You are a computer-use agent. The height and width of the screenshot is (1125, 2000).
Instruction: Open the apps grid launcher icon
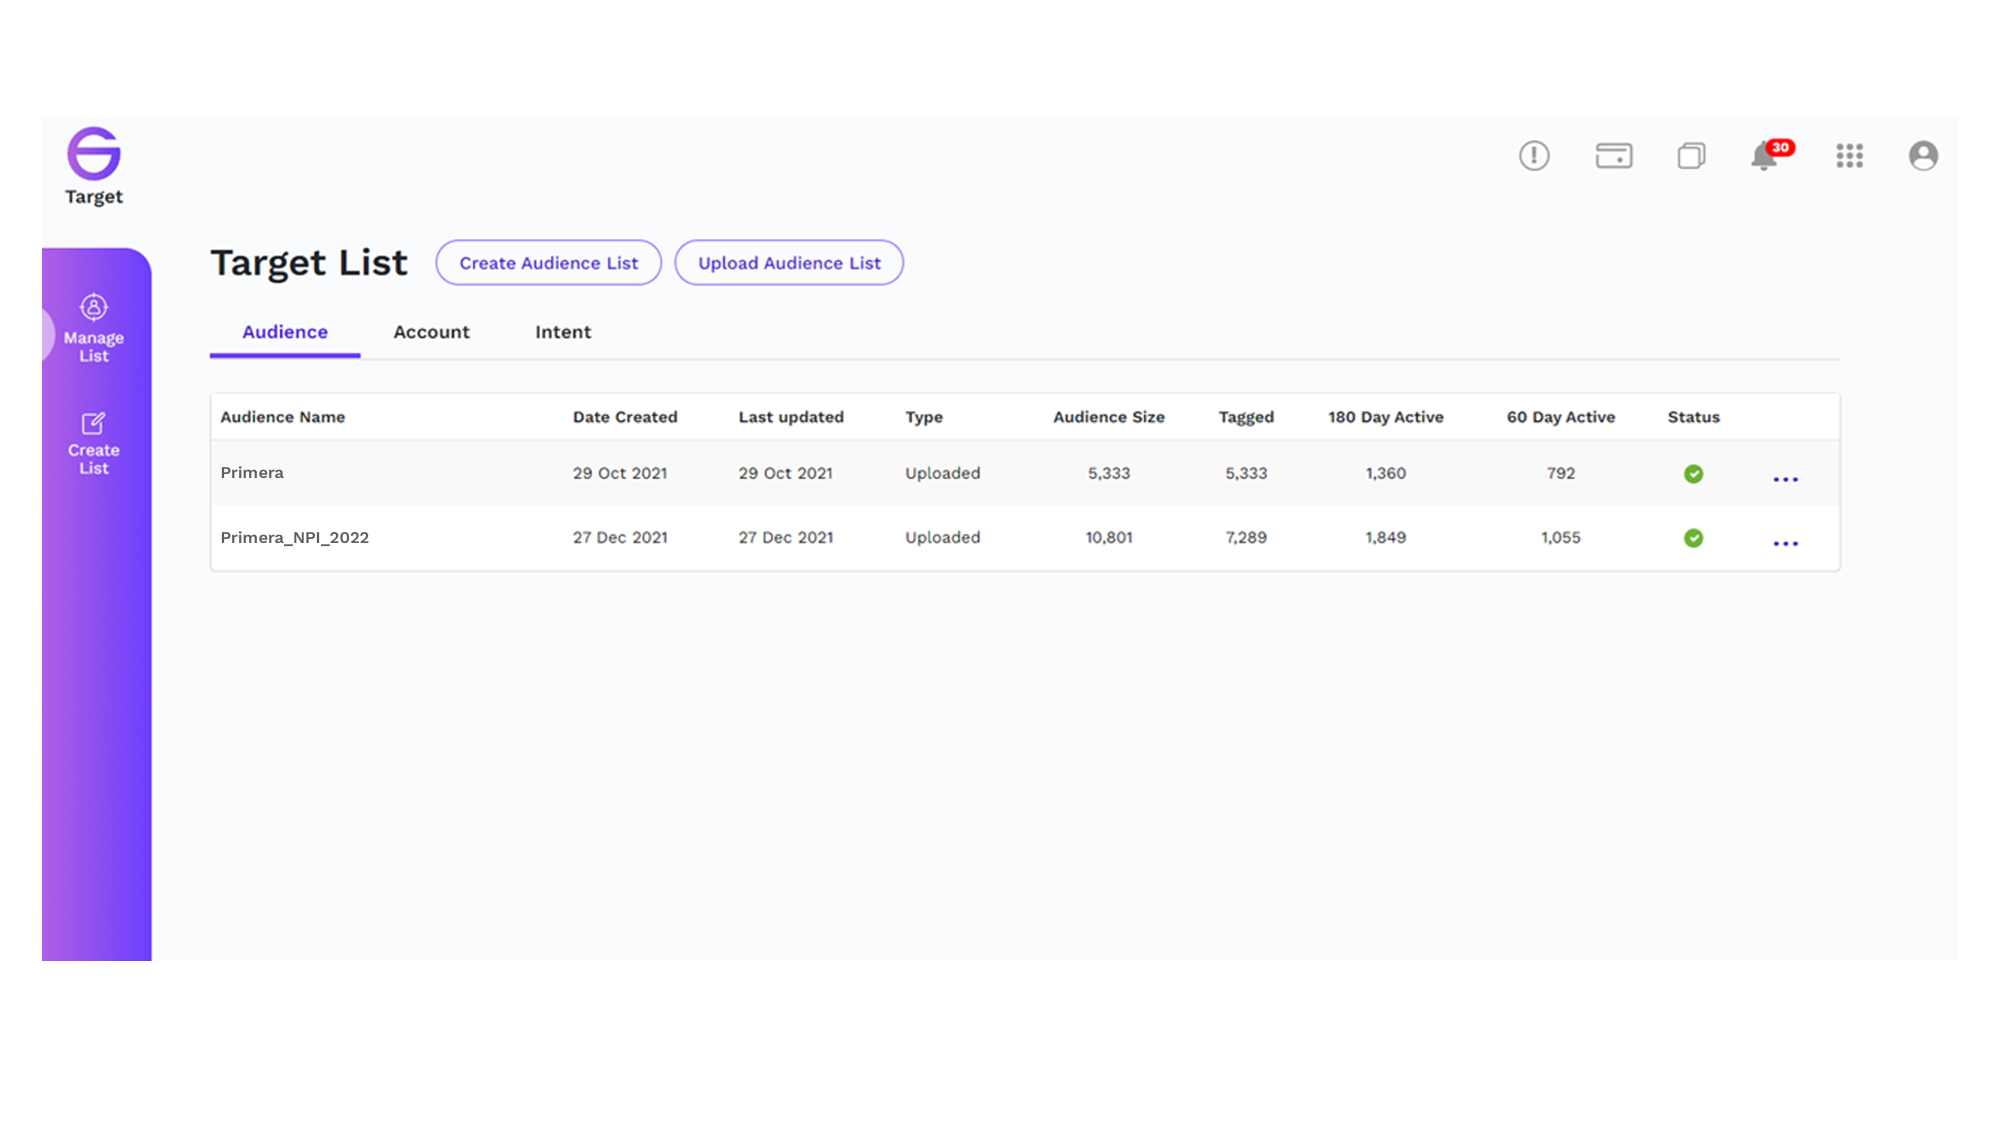(1850, 155)
